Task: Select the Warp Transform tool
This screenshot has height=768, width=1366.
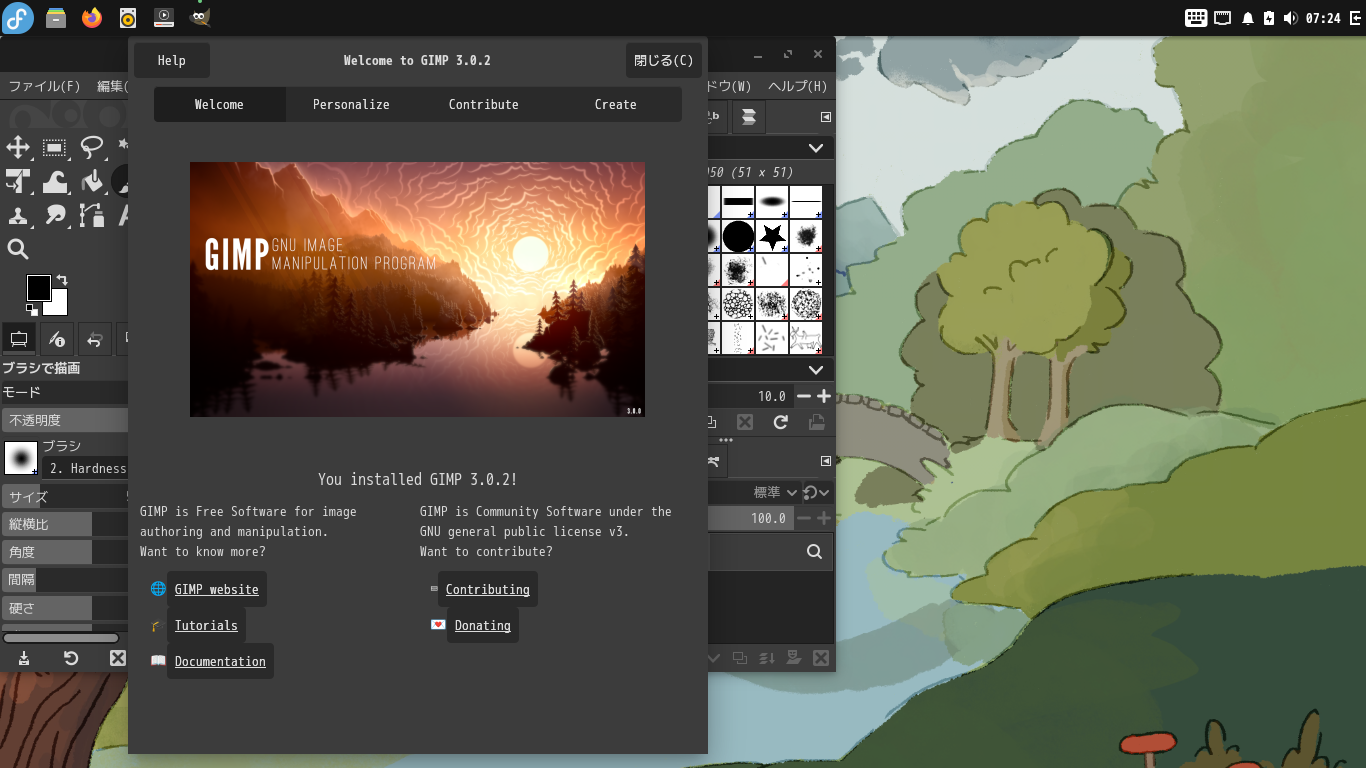Action: coord(55,181)
